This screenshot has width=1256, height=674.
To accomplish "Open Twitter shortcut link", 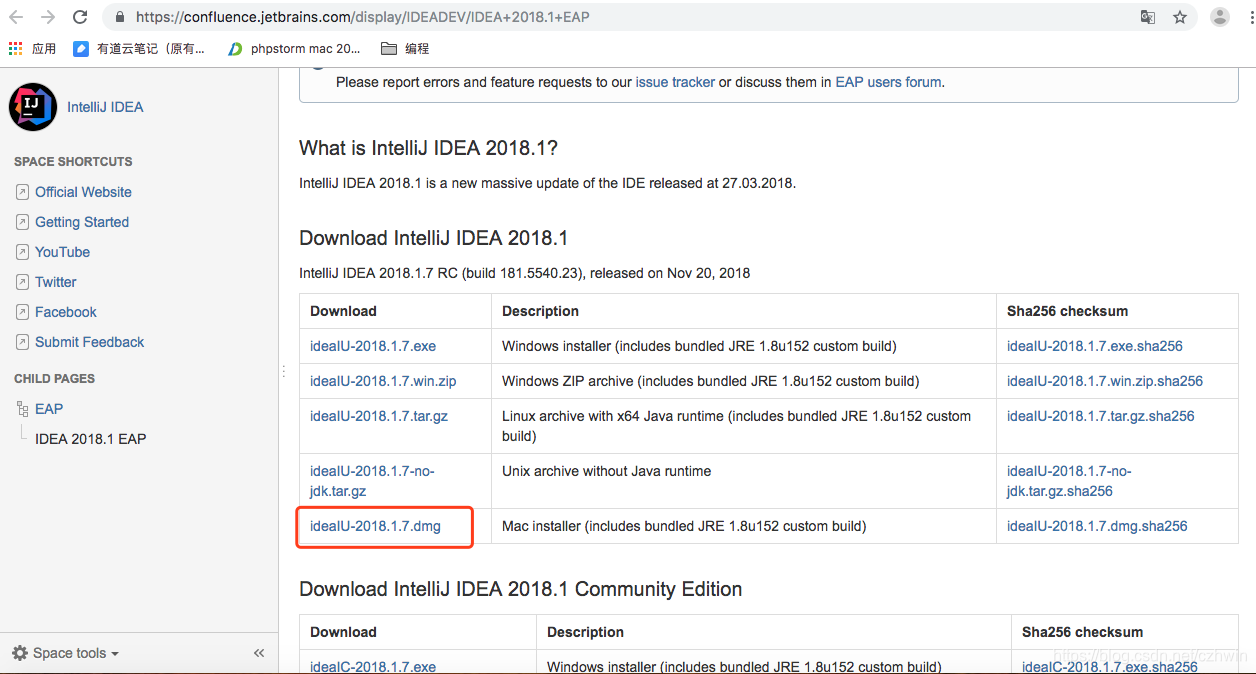I will (x=56, y=282).
